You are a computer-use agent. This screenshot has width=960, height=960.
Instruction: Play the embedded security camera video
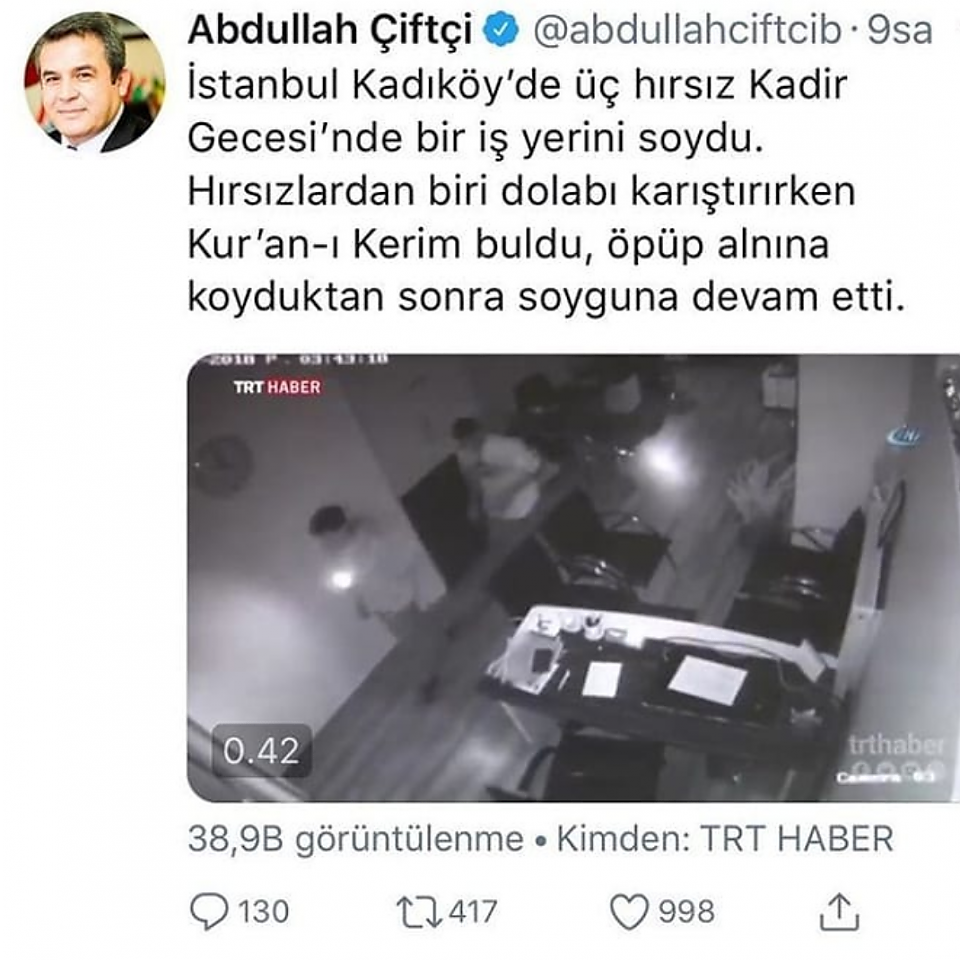click(573, 578)
